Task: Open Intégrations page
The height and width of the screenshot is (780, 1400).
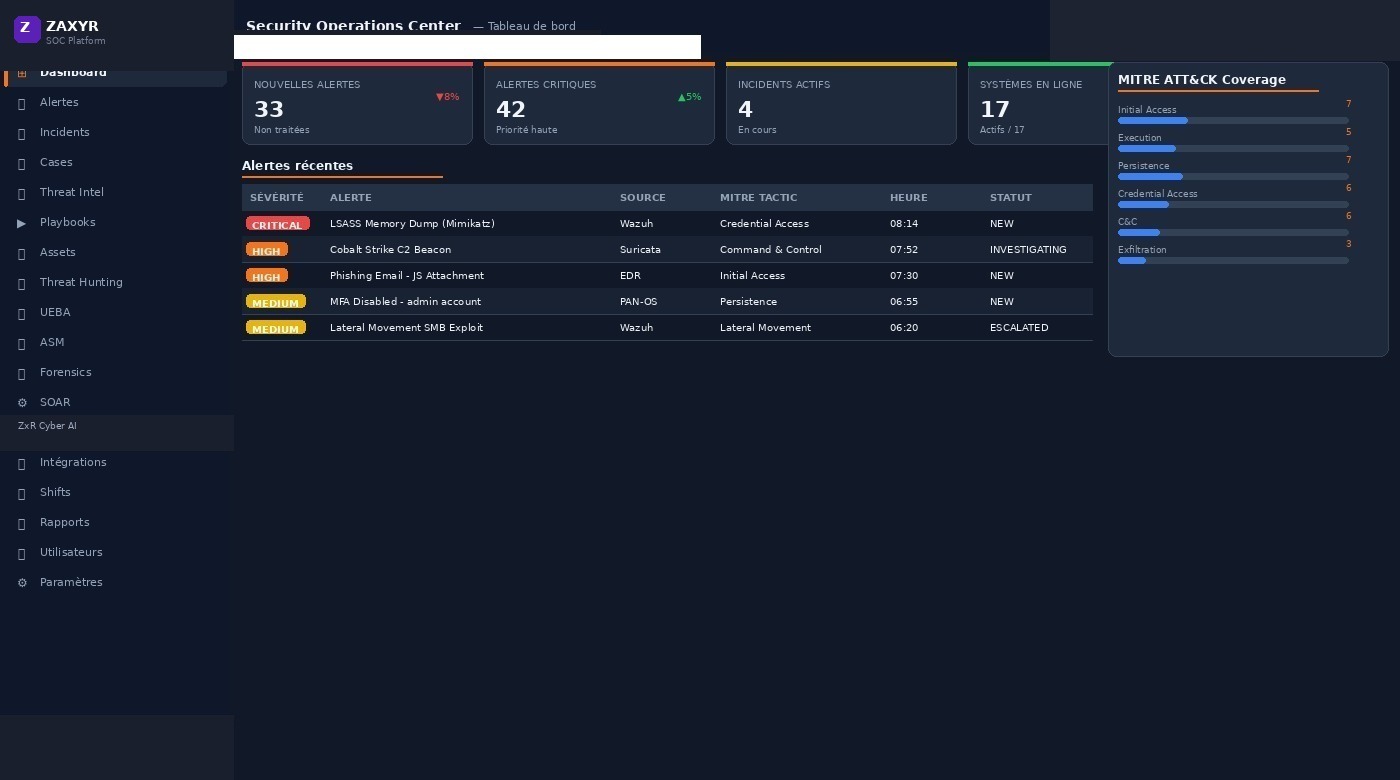Action: [x=73, y=462]
